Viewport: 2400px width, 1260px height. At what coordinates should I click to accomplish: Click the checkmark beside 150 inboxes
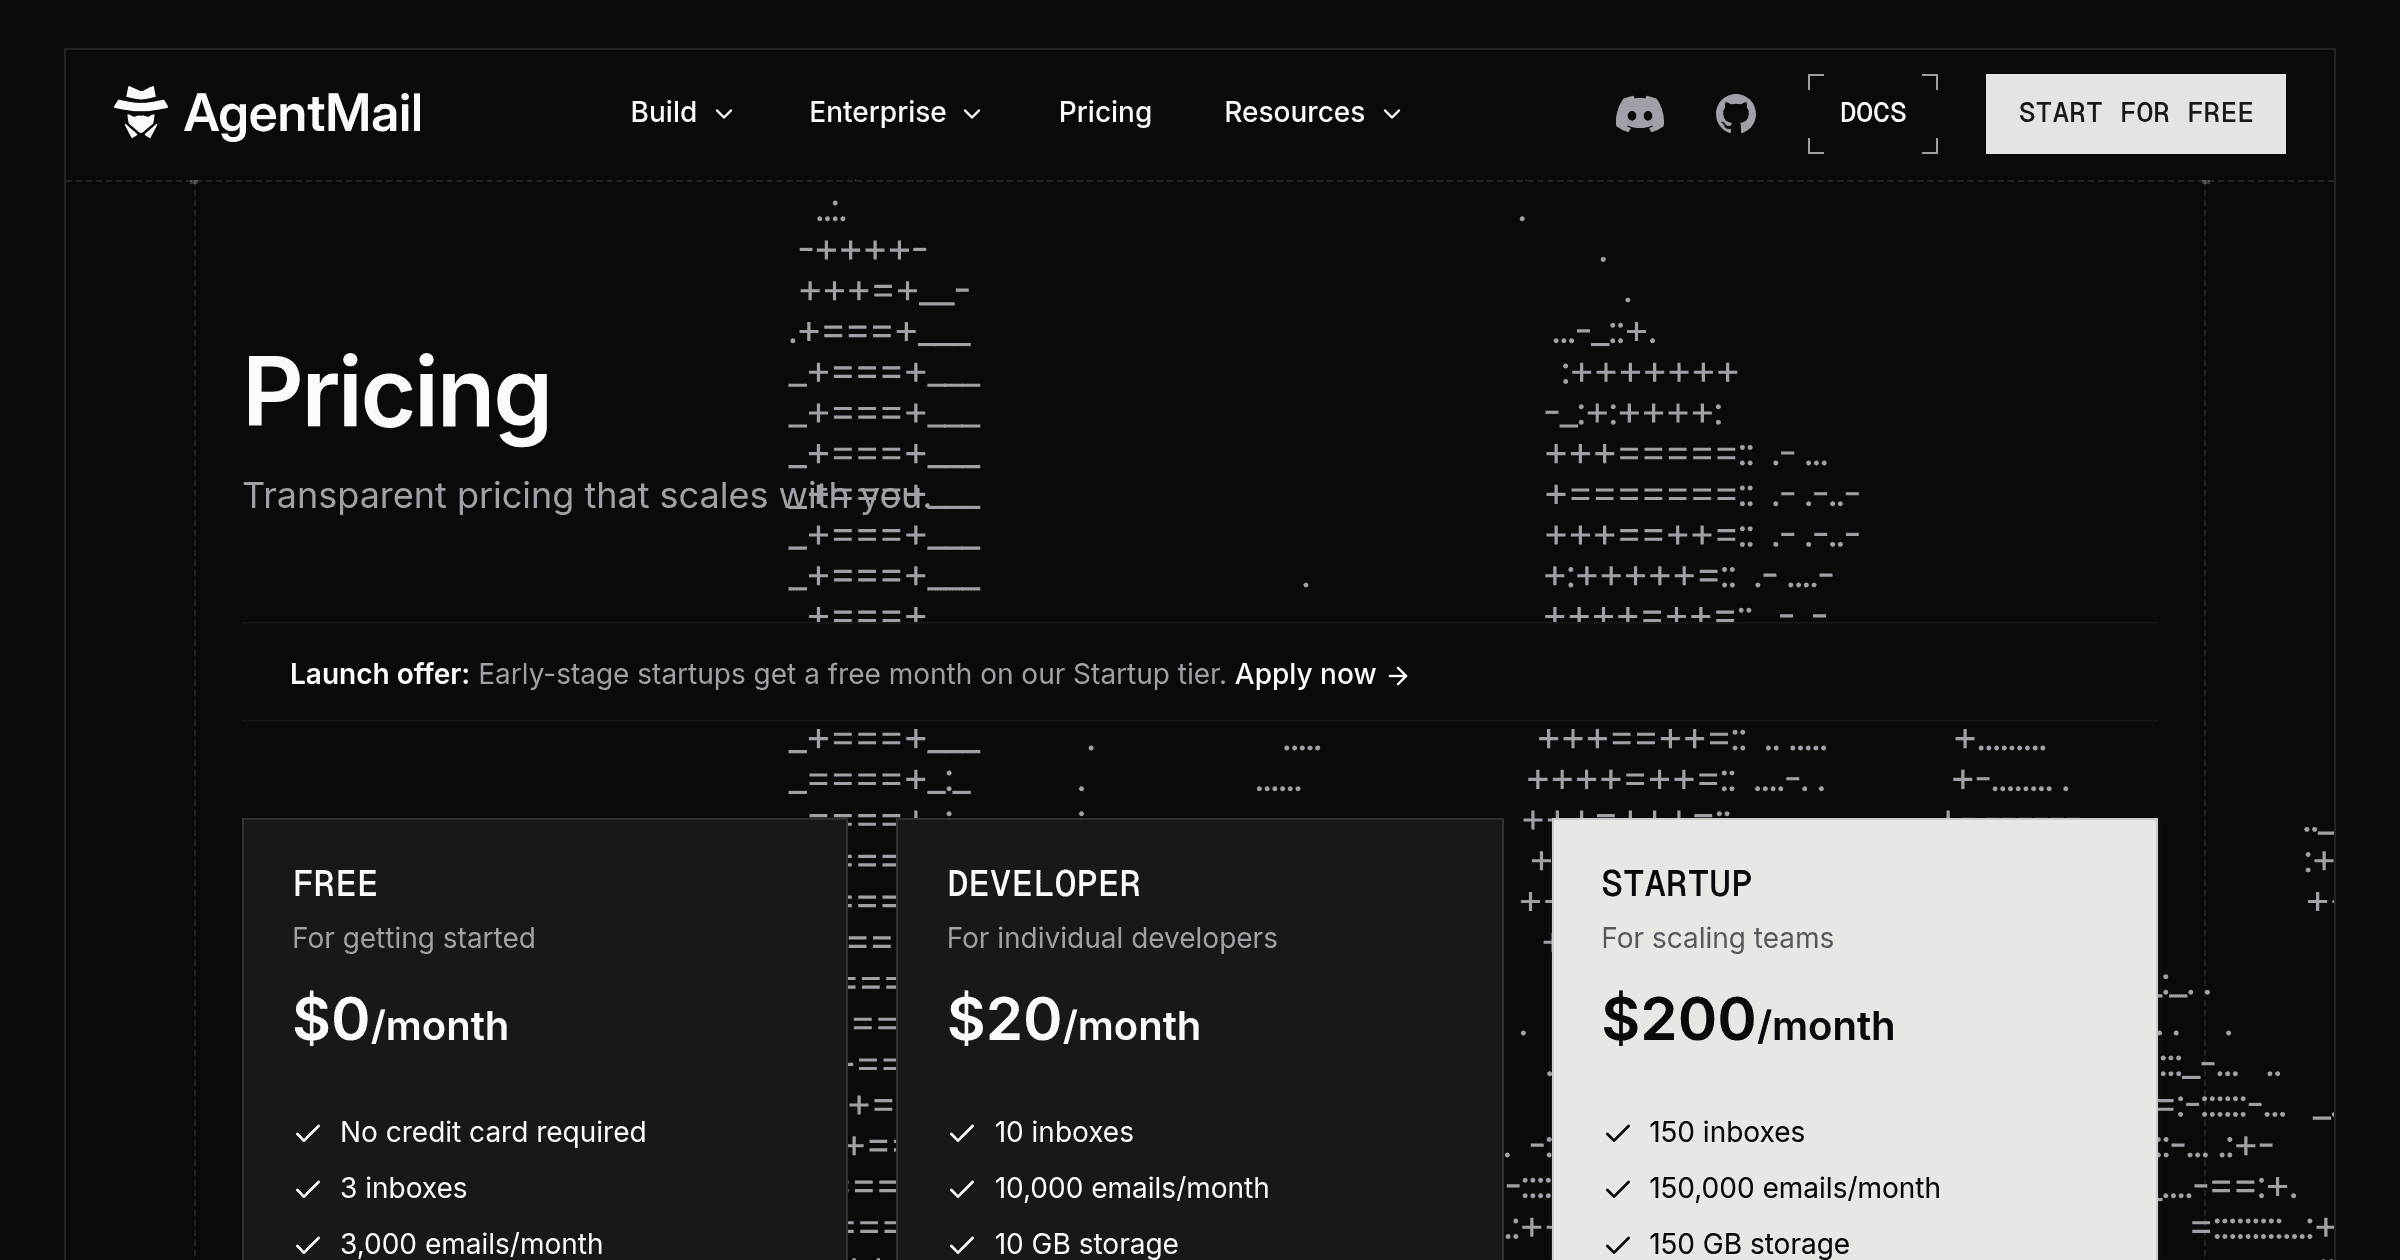click(x=1617, y=1133)
